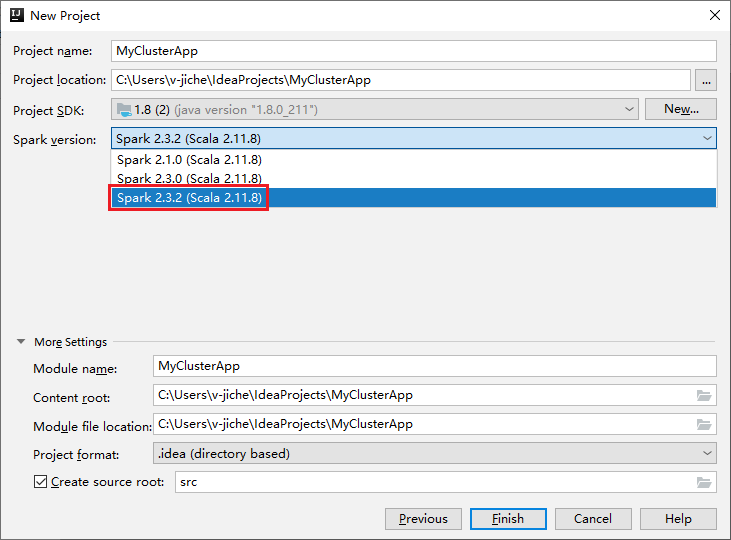Click the Project name field
The height and width of the screenshot is (540, 731).
pyautogui.click(x=414, y=51)
